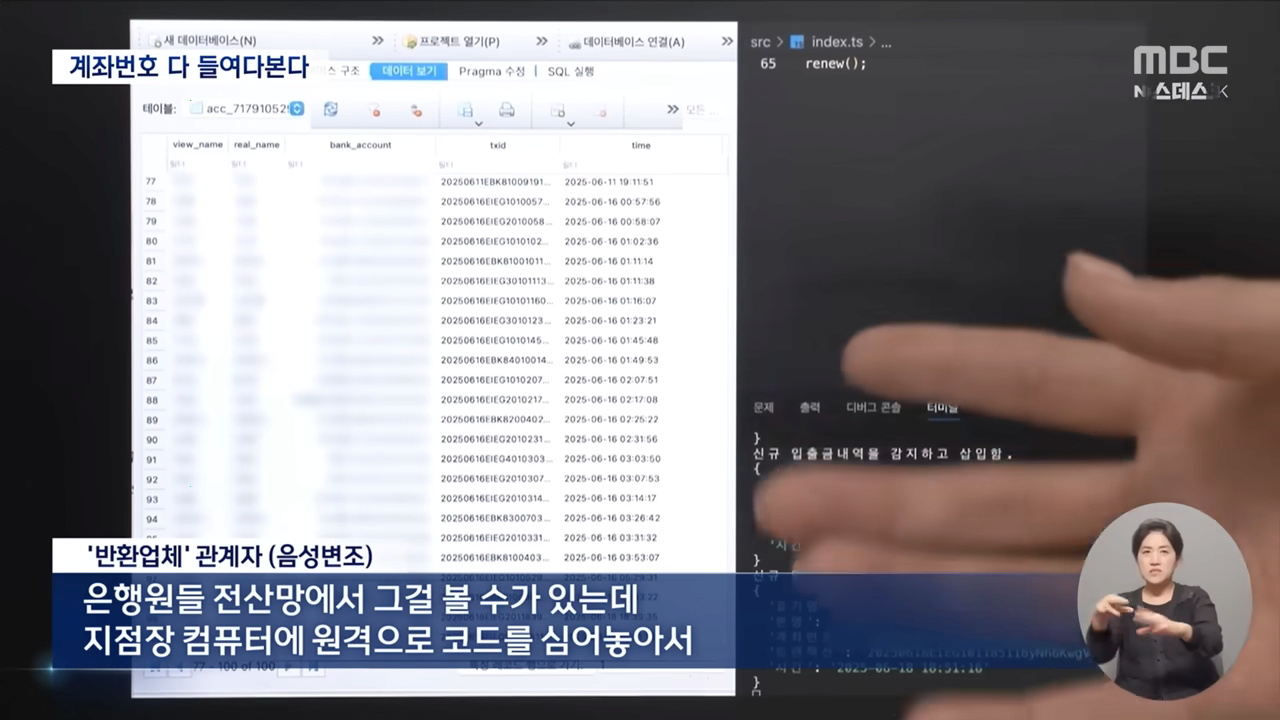Click the delete record icon
This screenshot has width=1280, height=720.
(600, 110)
